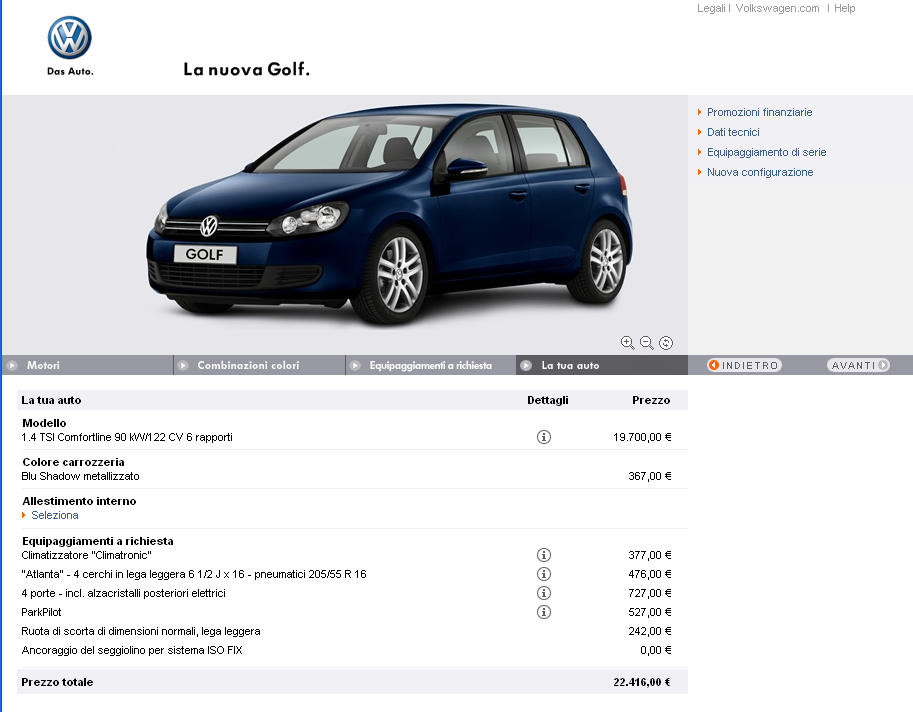
Task: Go back with the INDIETRO button
Action: [744, 365]
